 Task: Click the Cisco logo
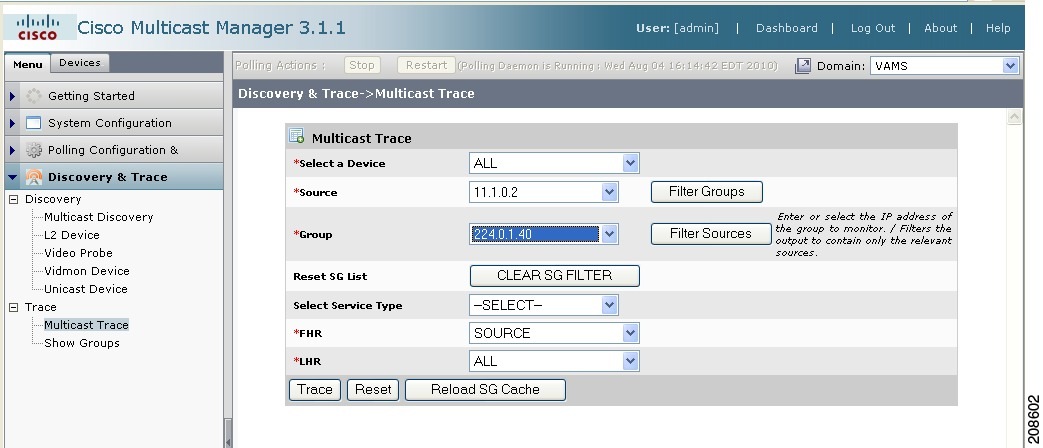(38, 27)
